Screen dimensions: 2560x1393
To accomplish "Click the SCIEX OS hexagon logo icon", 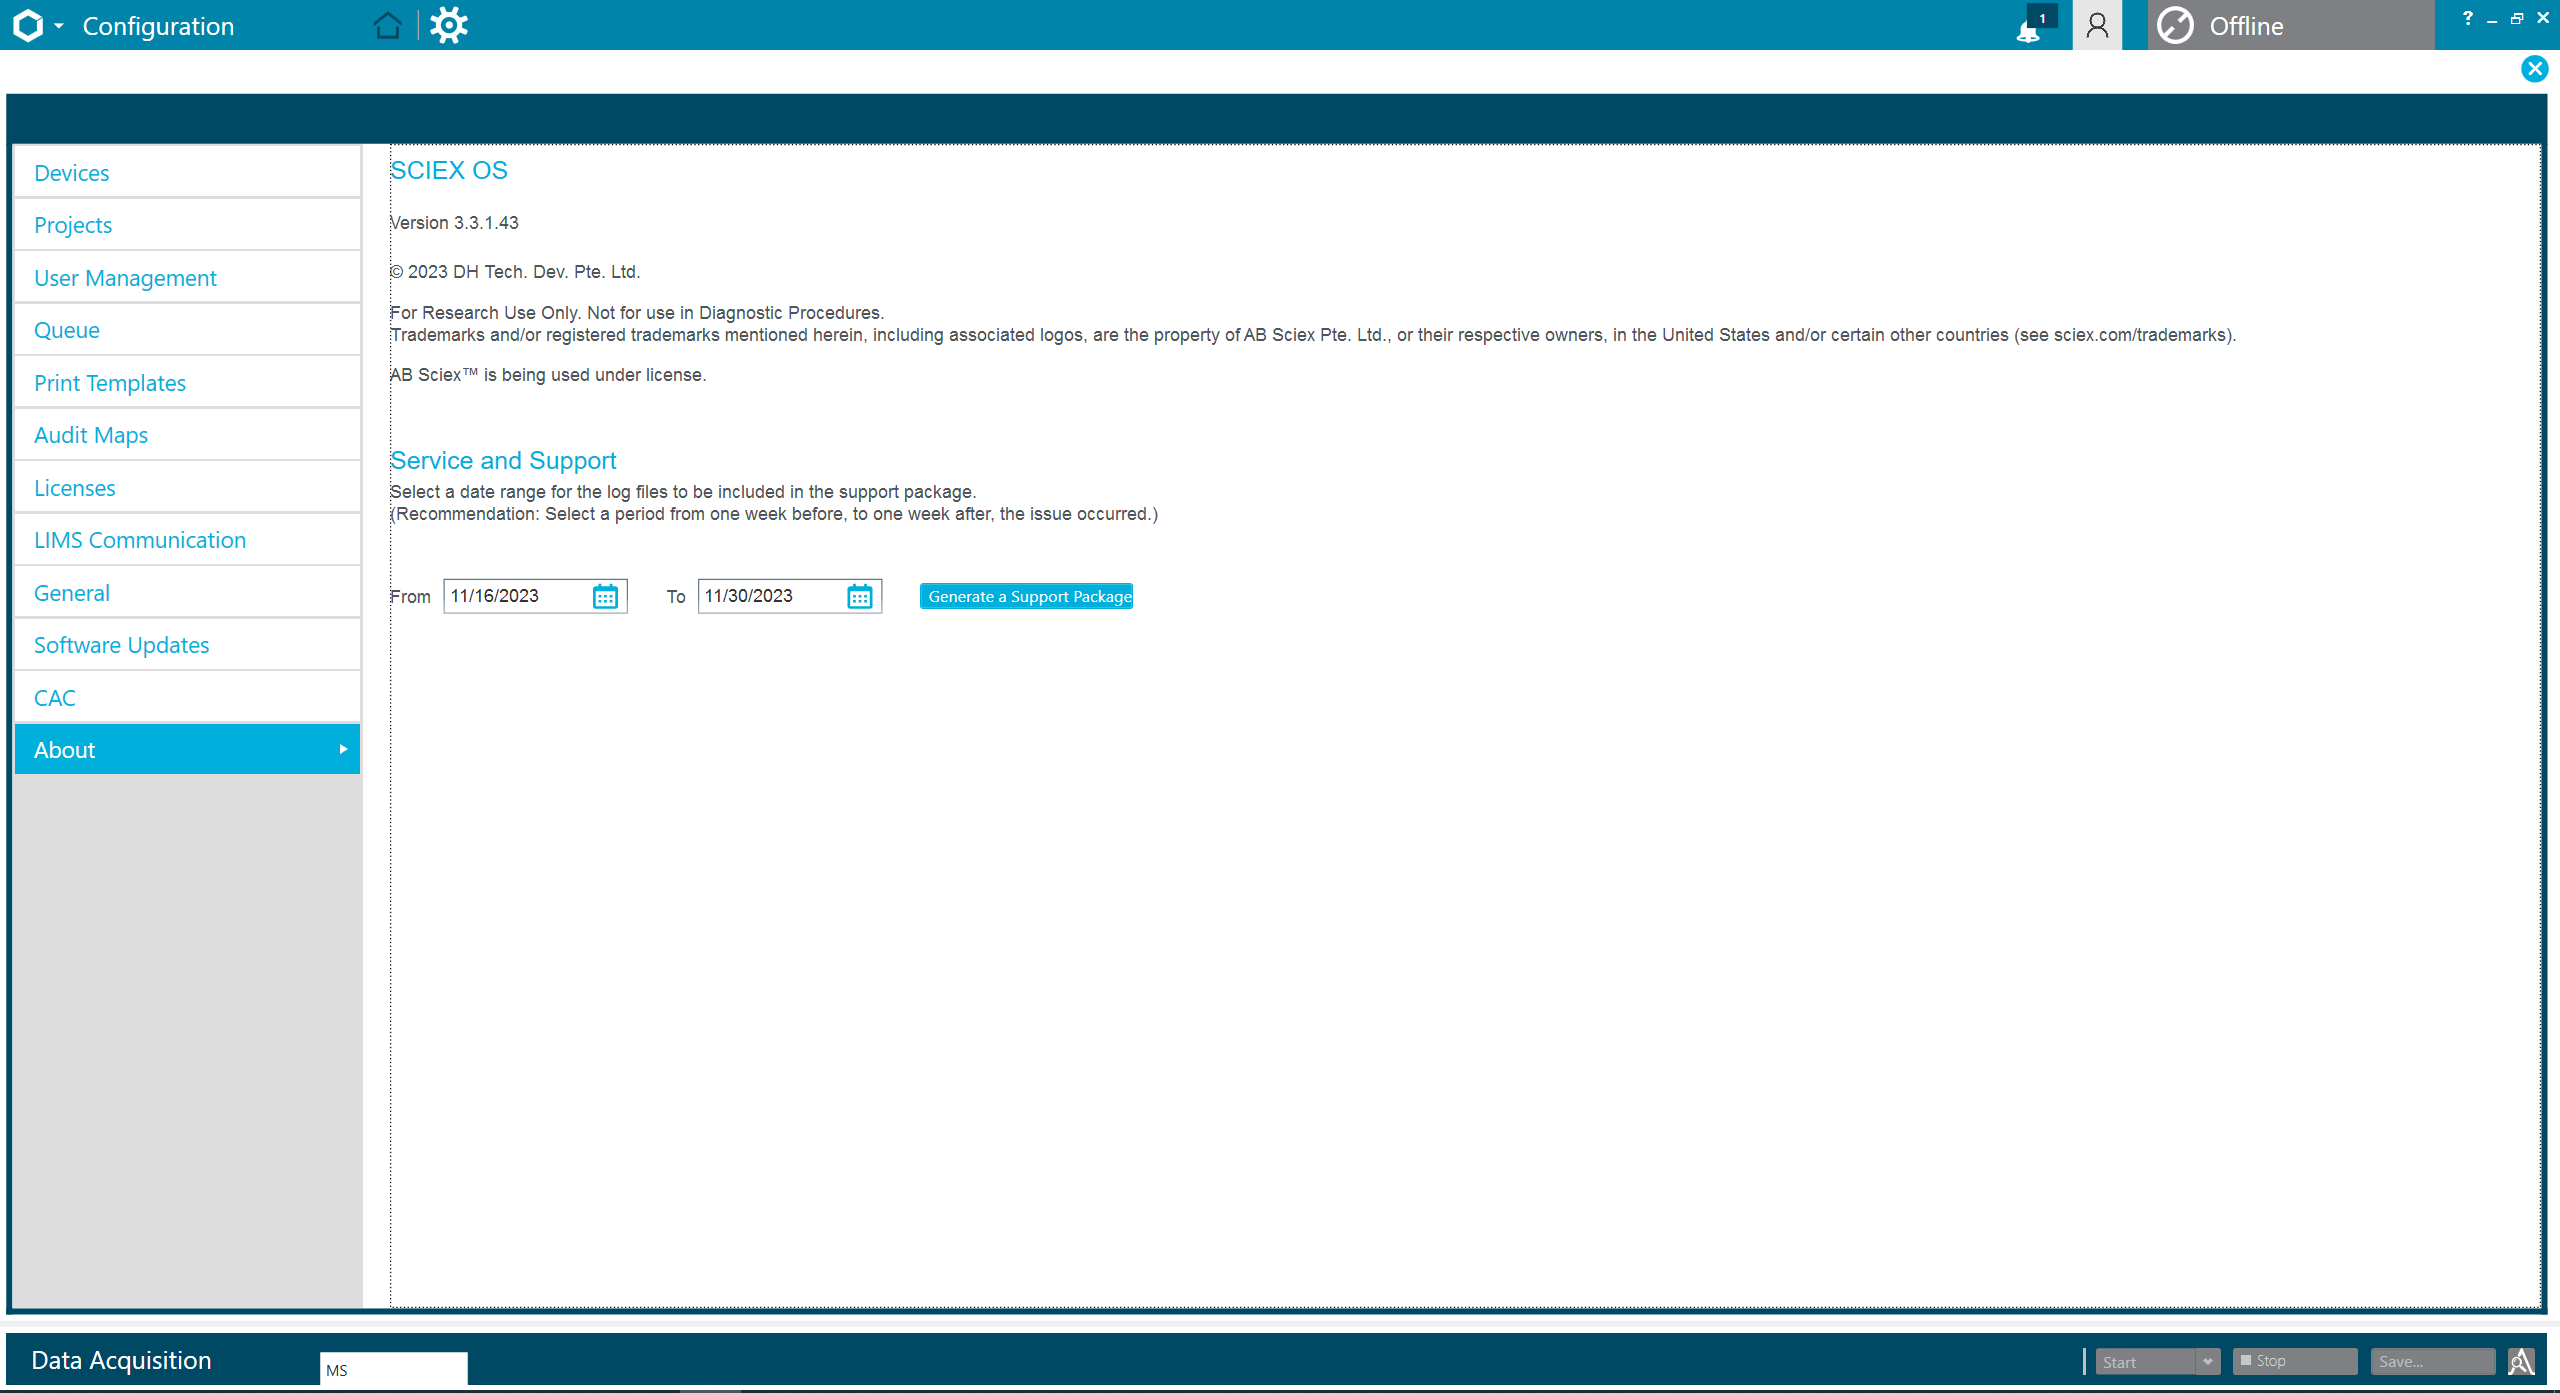I will 28,25.
